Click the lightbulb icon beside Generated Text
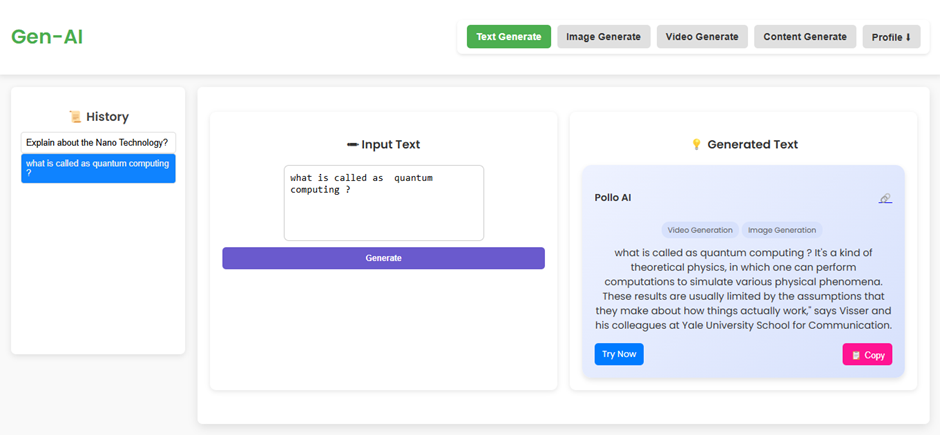Screen dimensions: 940x435 coord(696,144)
